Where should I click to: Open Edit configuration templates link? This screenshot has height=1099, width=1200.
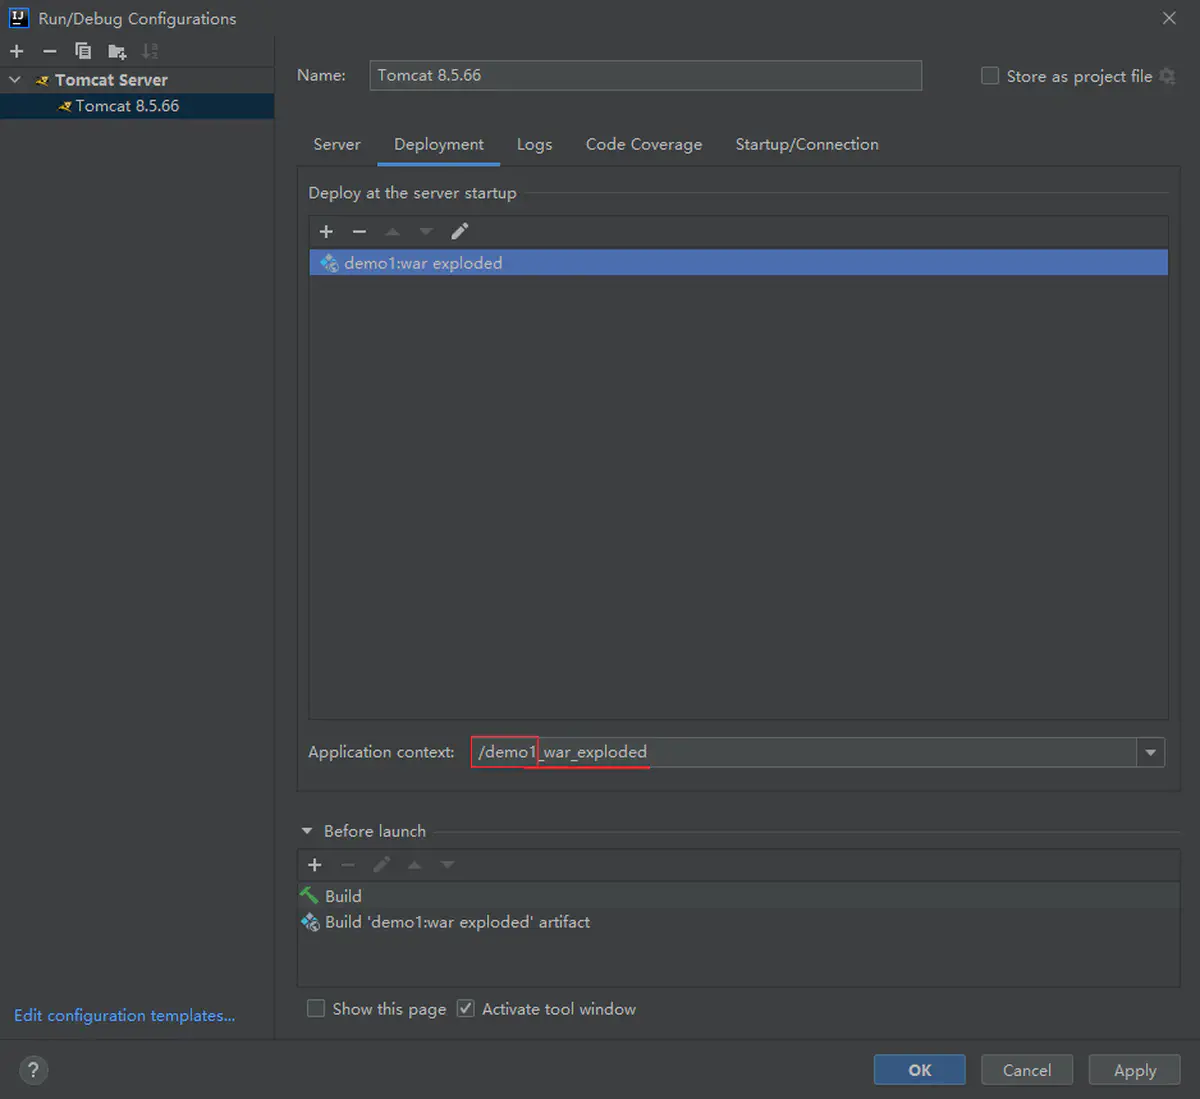tap(125, 1015)
